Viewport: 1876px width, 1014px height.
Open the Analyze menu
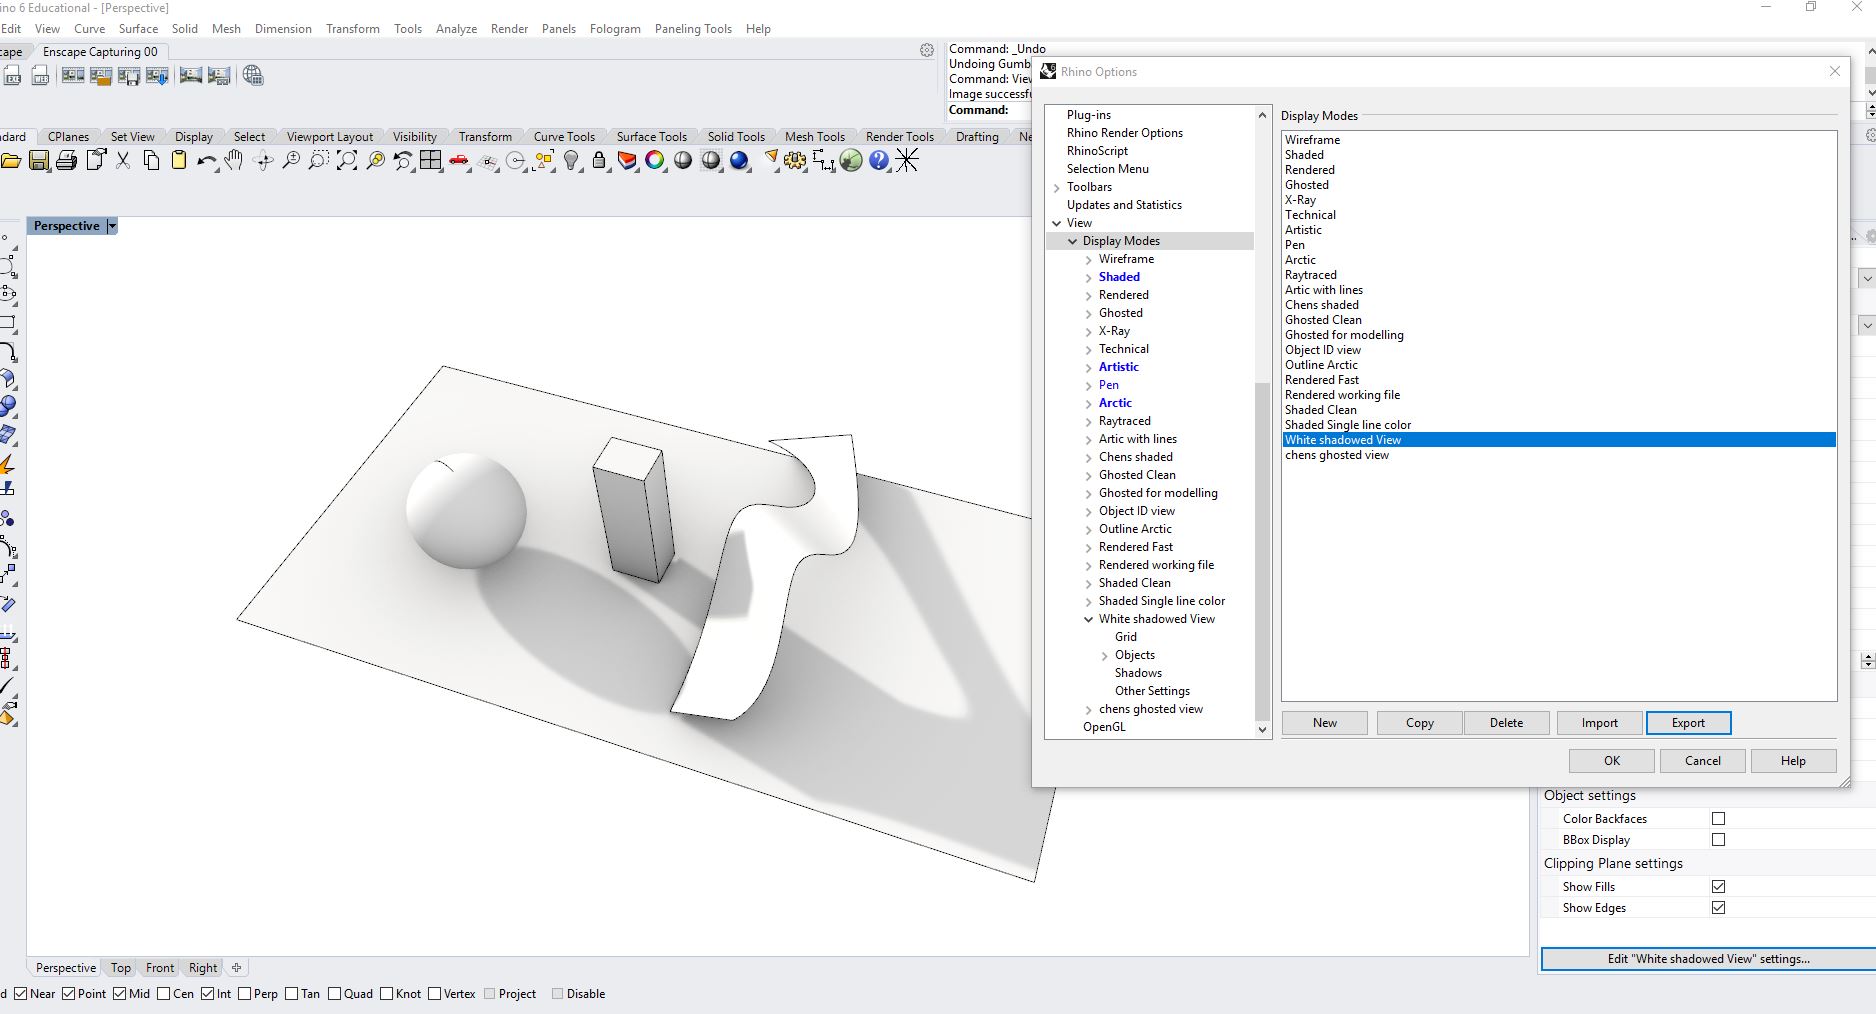(x=456, y=29)
